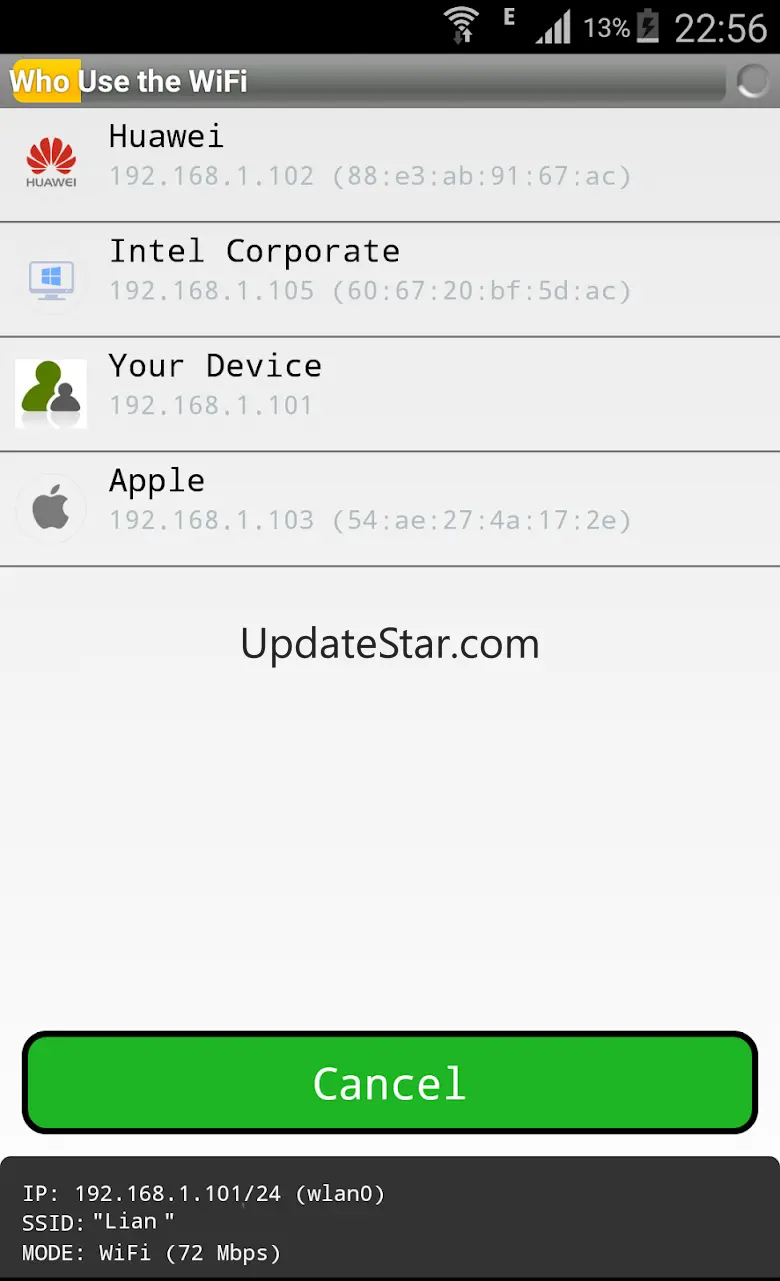Tap the spinning refresh indicator in title bar
The image size is (780, 1281).
pos(753,81)
